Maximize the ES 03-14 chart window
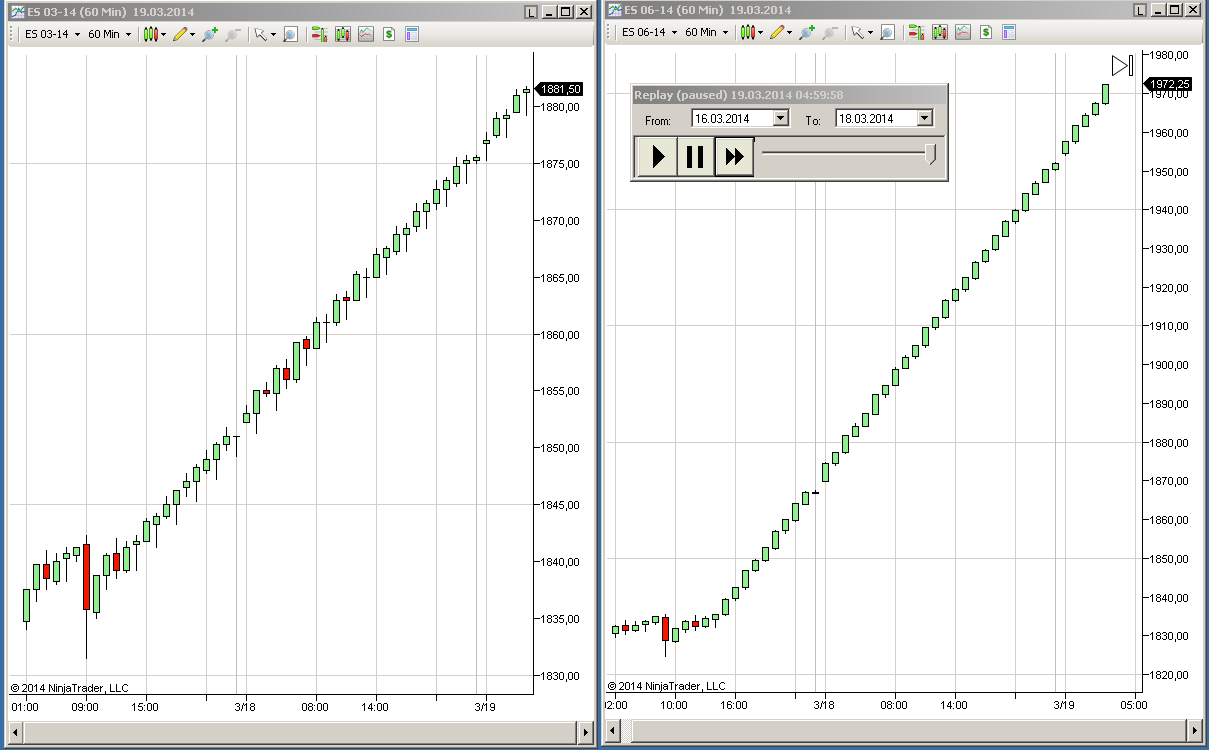The height and width of the screenshot is (750, 1209). click(565, 11)
